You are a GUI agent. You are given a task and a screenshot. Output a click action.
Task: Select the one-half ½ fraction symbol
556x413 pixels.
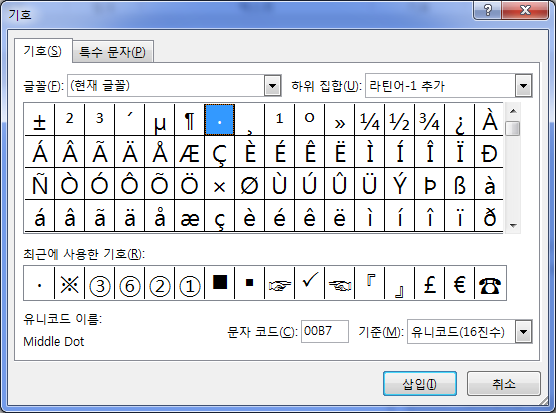[x=399, y=120]
